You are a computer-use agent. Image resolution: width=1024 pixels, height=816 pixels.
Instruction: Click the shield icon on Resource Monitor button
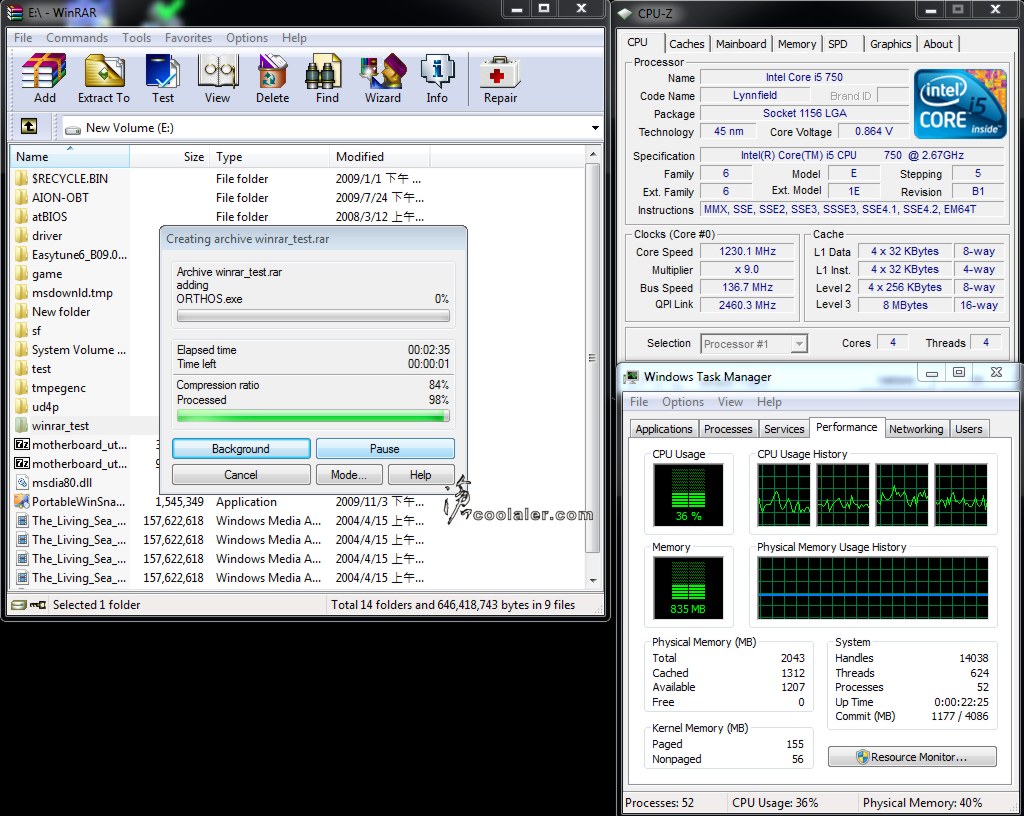coord(863,757)
